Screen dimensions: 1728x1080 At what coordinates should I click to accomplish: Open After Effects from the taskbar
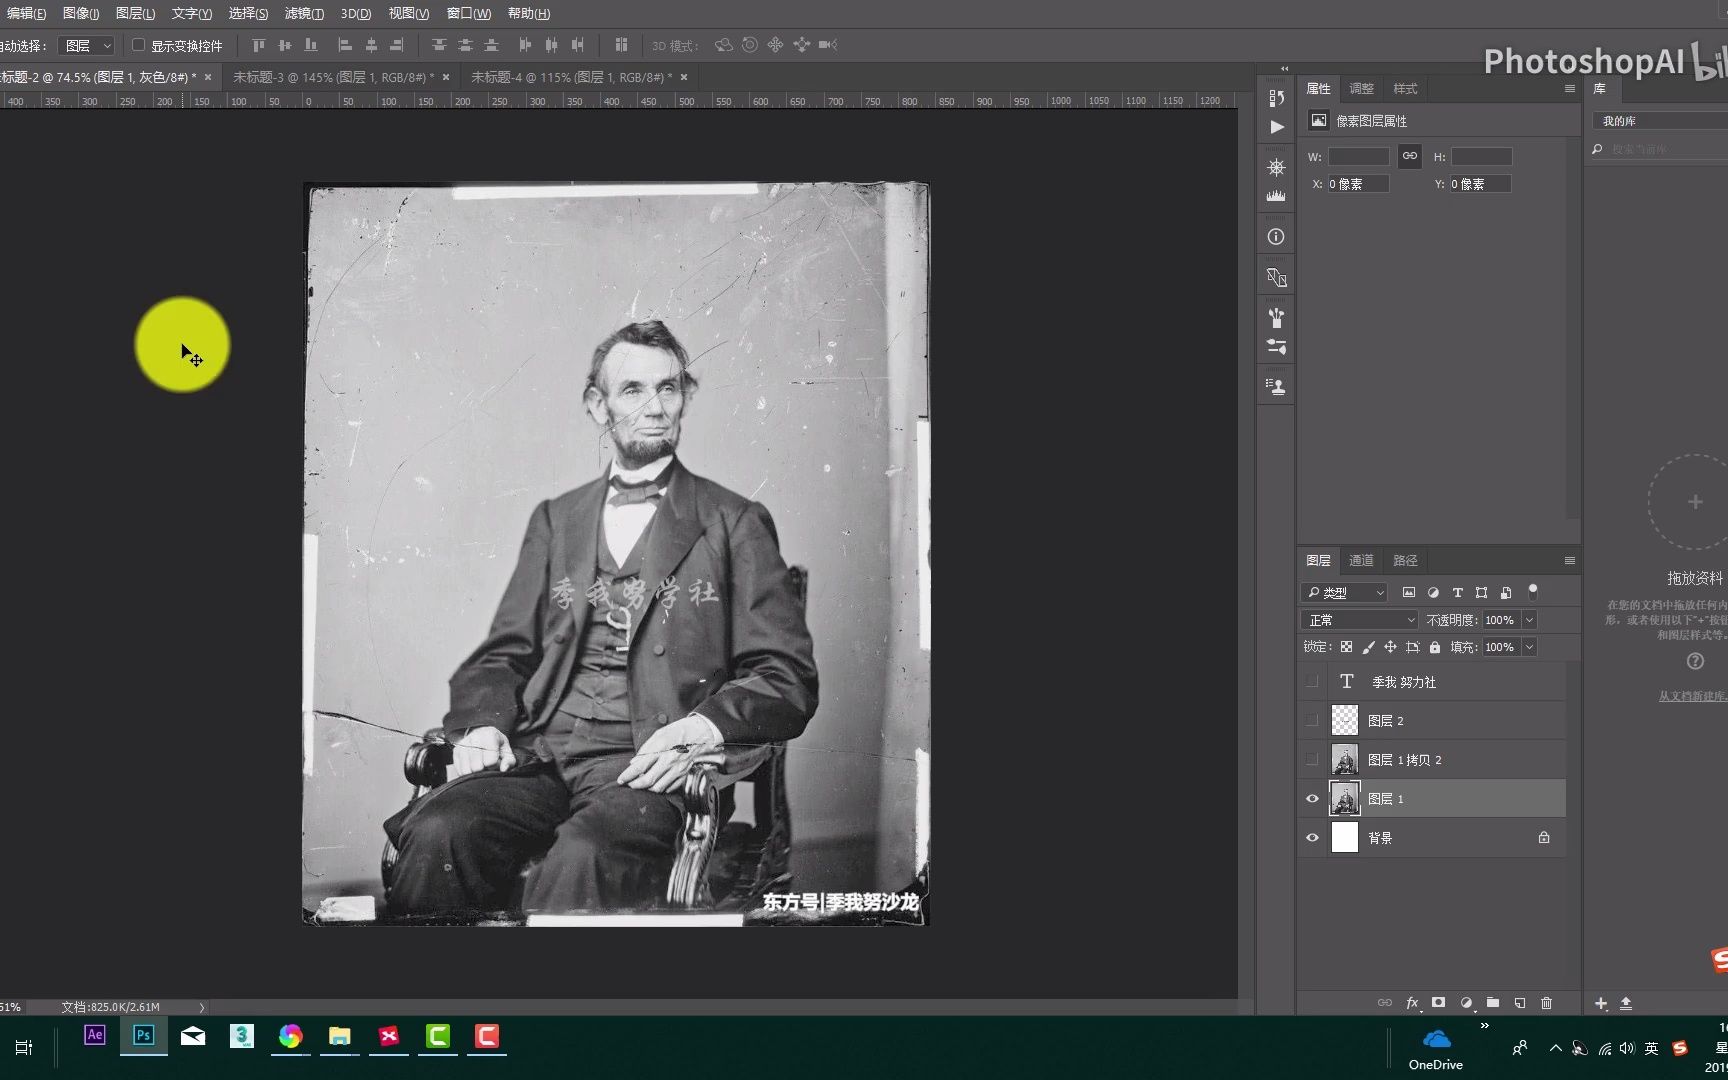95,1036
